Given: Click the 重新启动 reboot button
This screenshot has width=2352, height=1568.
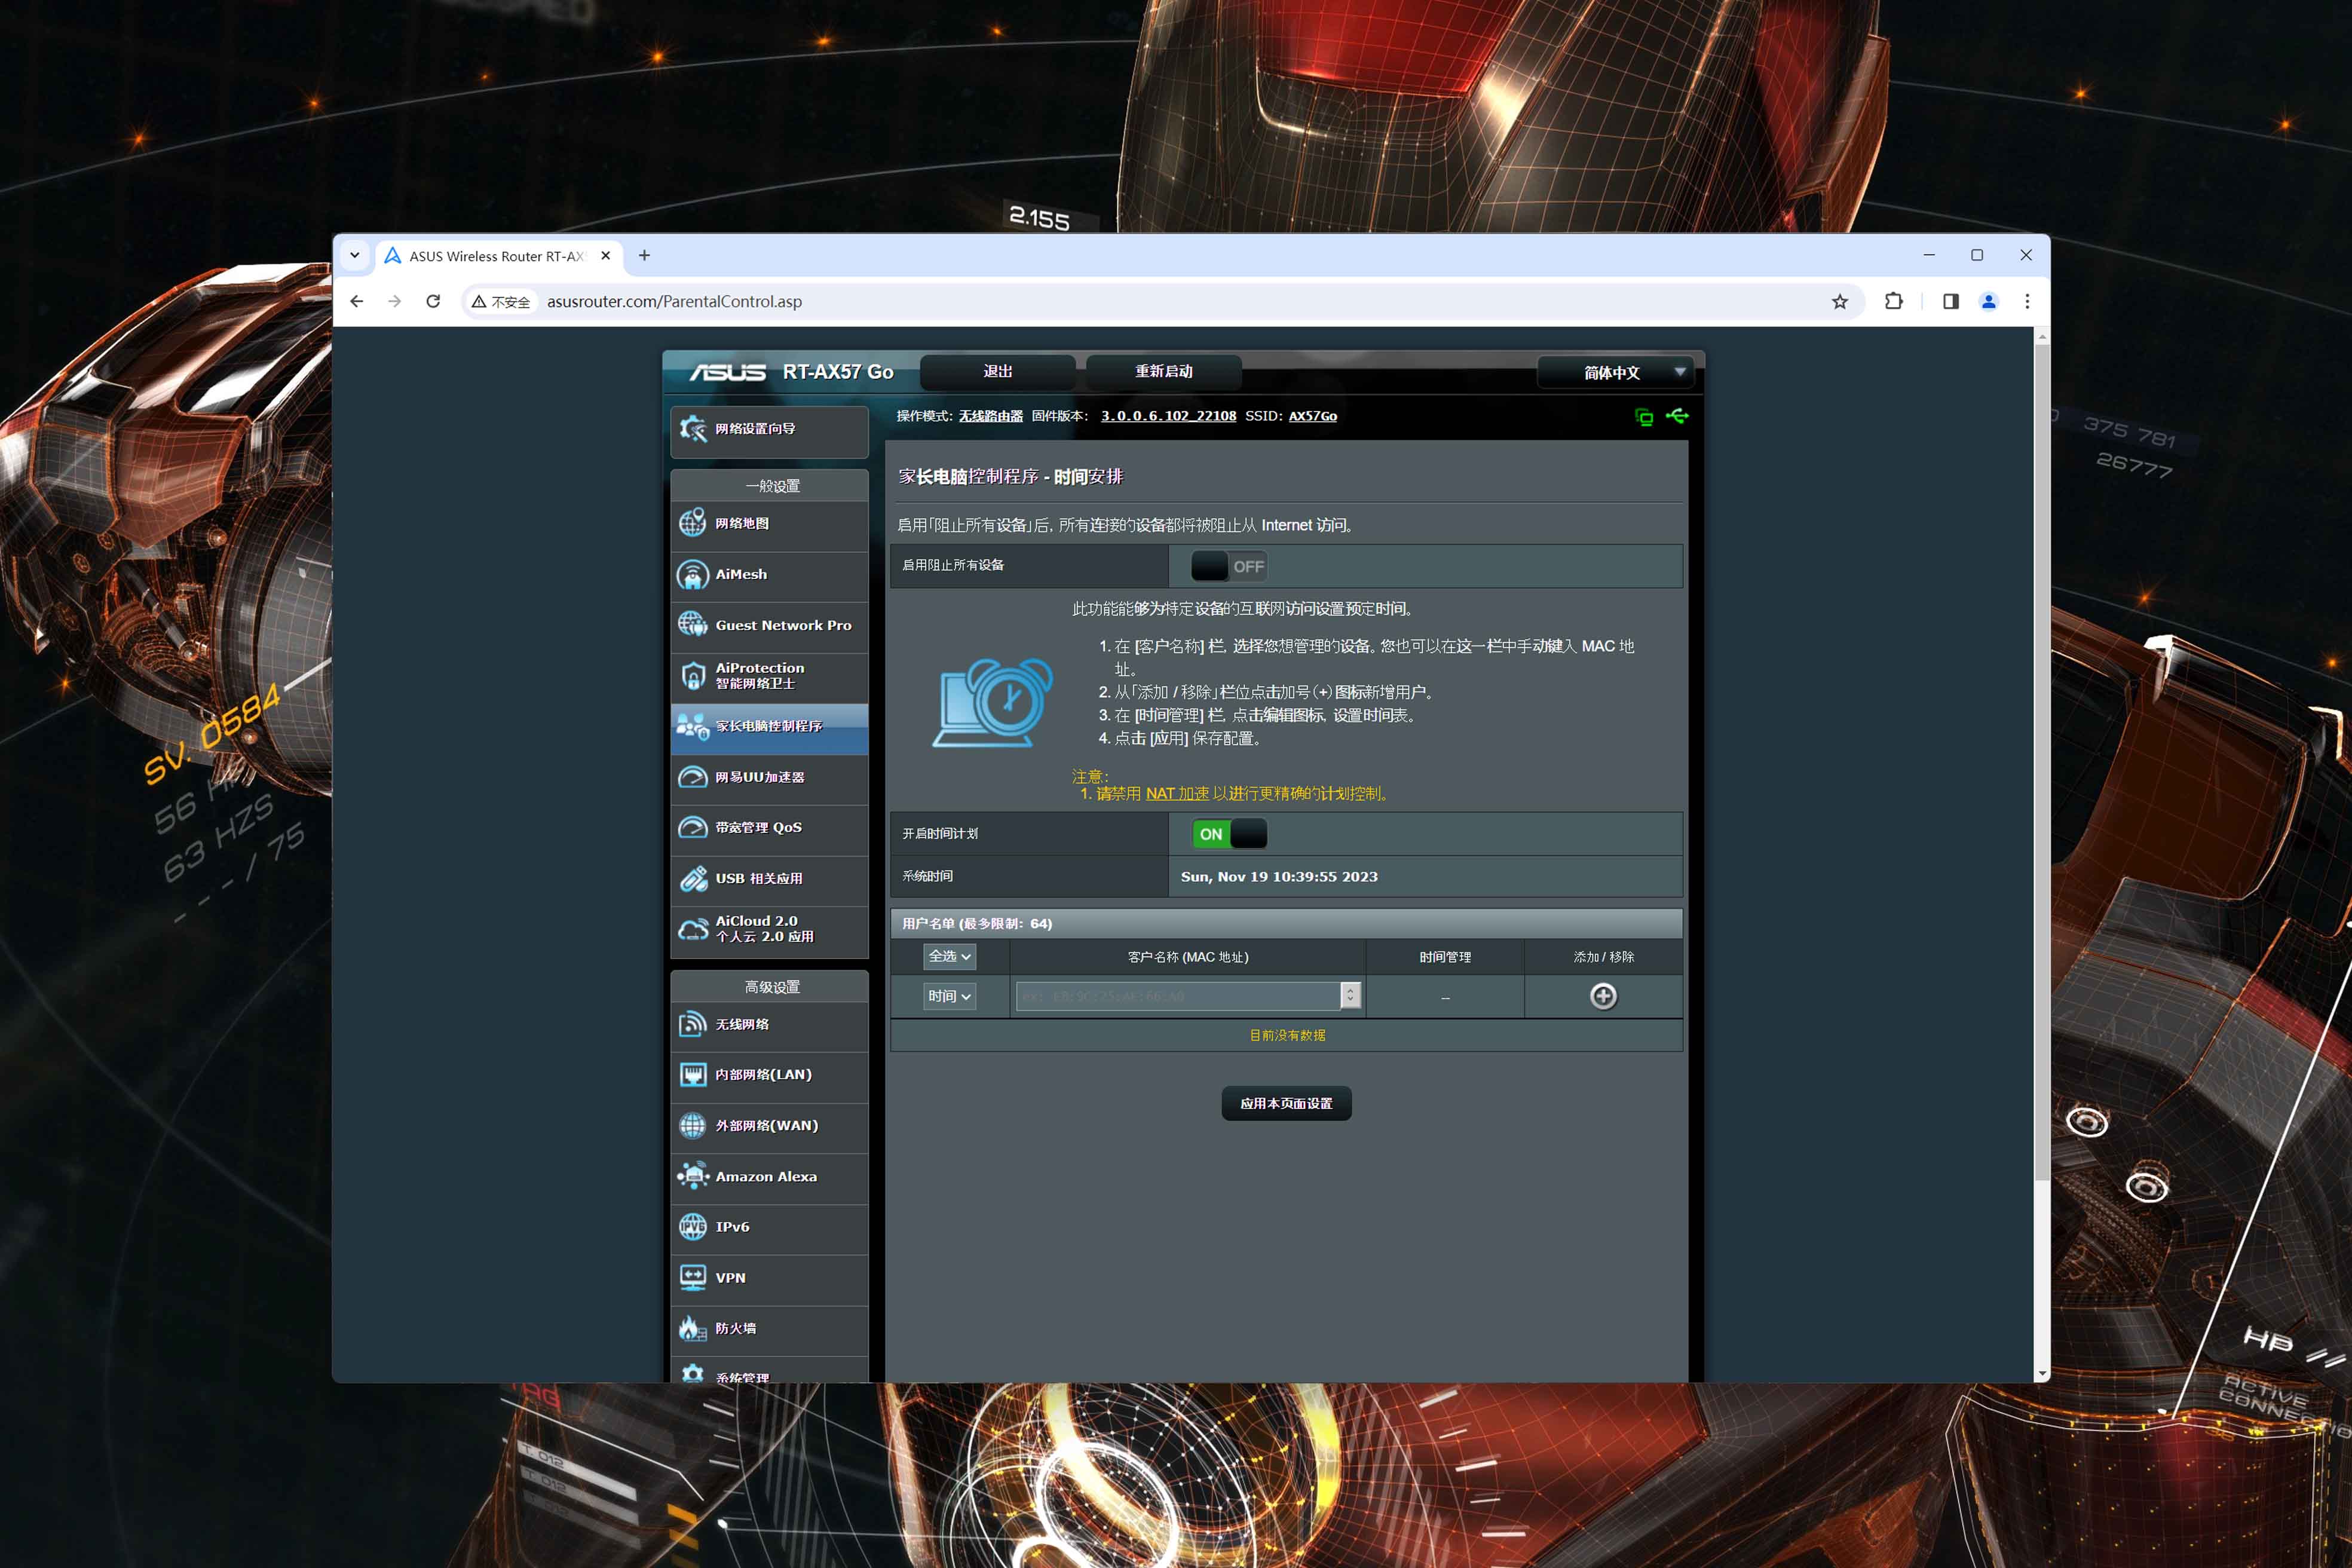Looking at the screenshot, I should (x=1163, y=371).
